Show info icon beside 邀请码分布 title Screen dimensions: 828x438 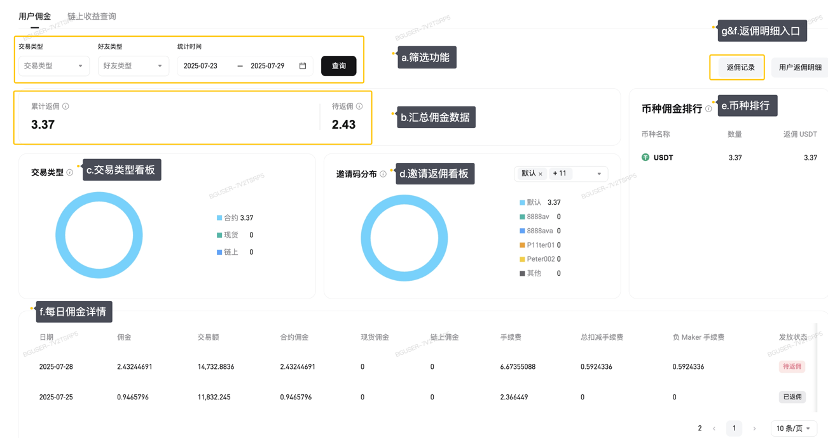(383, 174)
